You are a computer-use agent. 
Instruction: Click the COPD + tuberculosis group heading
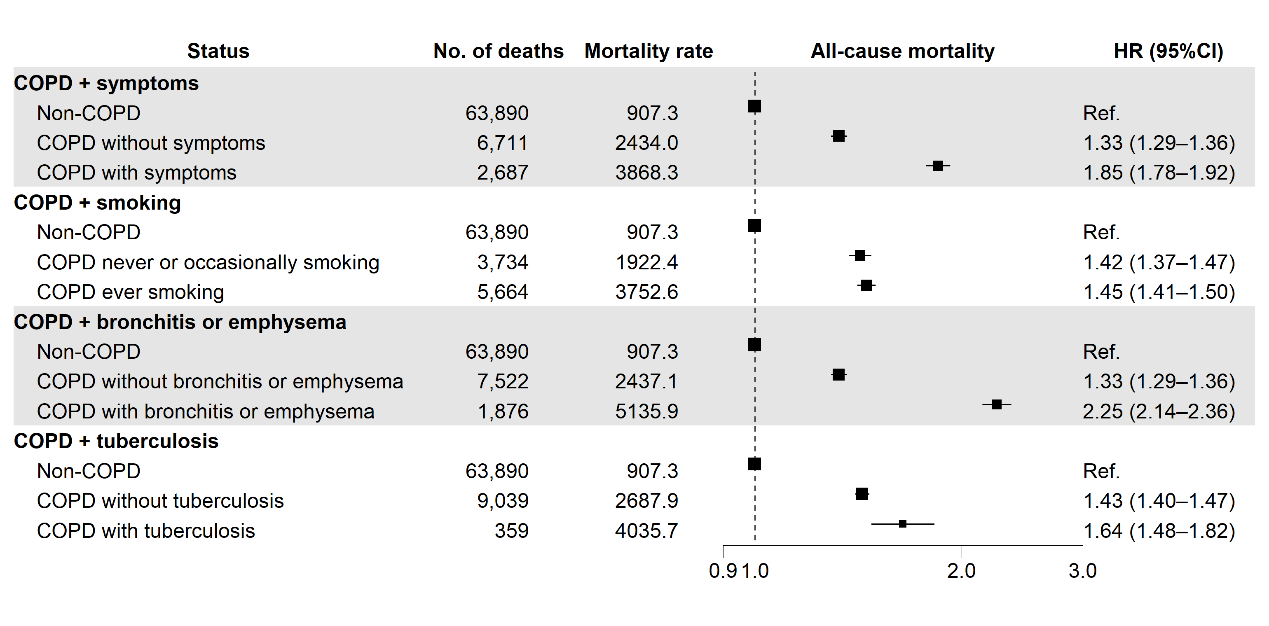pyautogui.click(x=116, y=441)
